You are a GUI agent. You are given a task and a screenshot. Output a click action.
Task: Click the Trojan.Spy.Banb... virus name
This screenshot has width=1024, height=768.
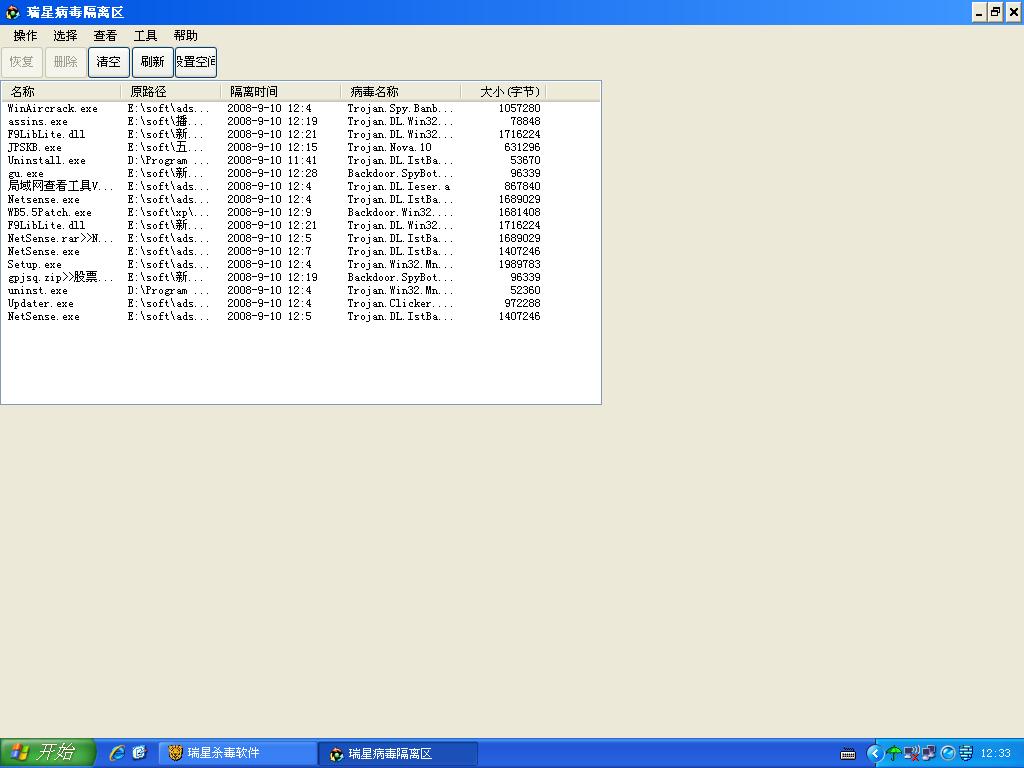400,108
